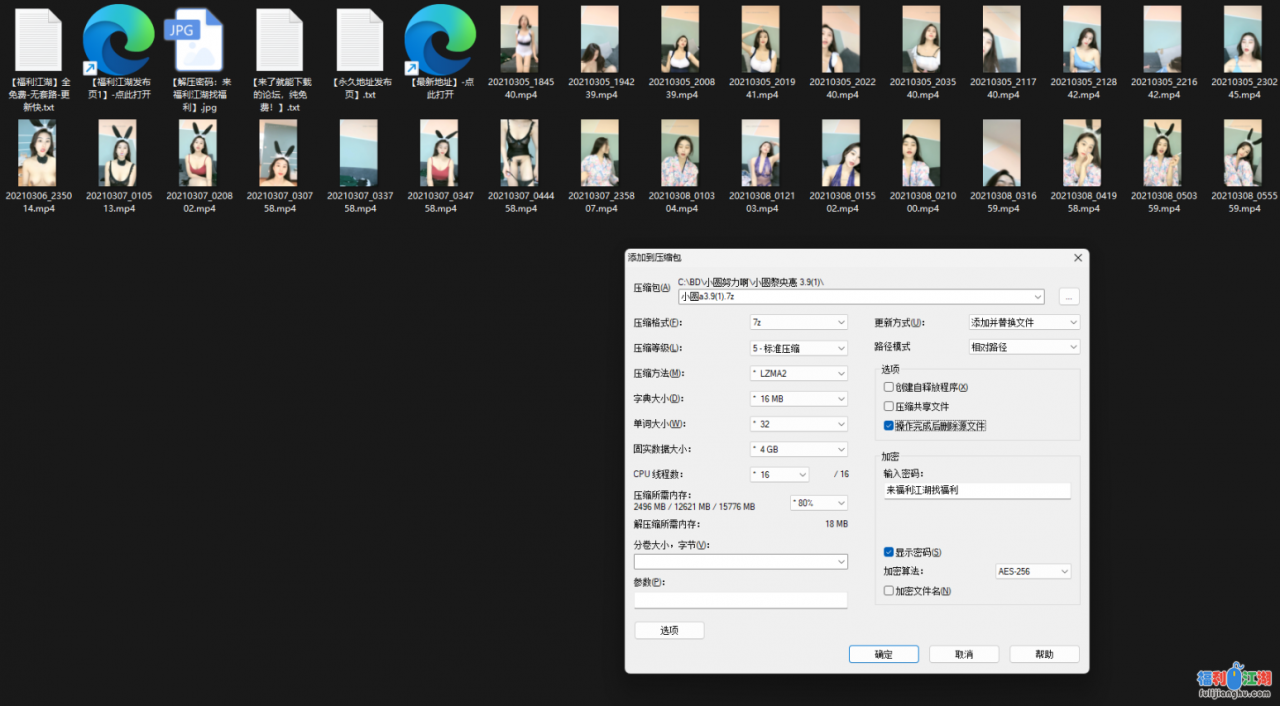Select the 【永久地址发布页】.txt file icon
The width and height of the screenshot is (1280, 706).
point(360,40)
